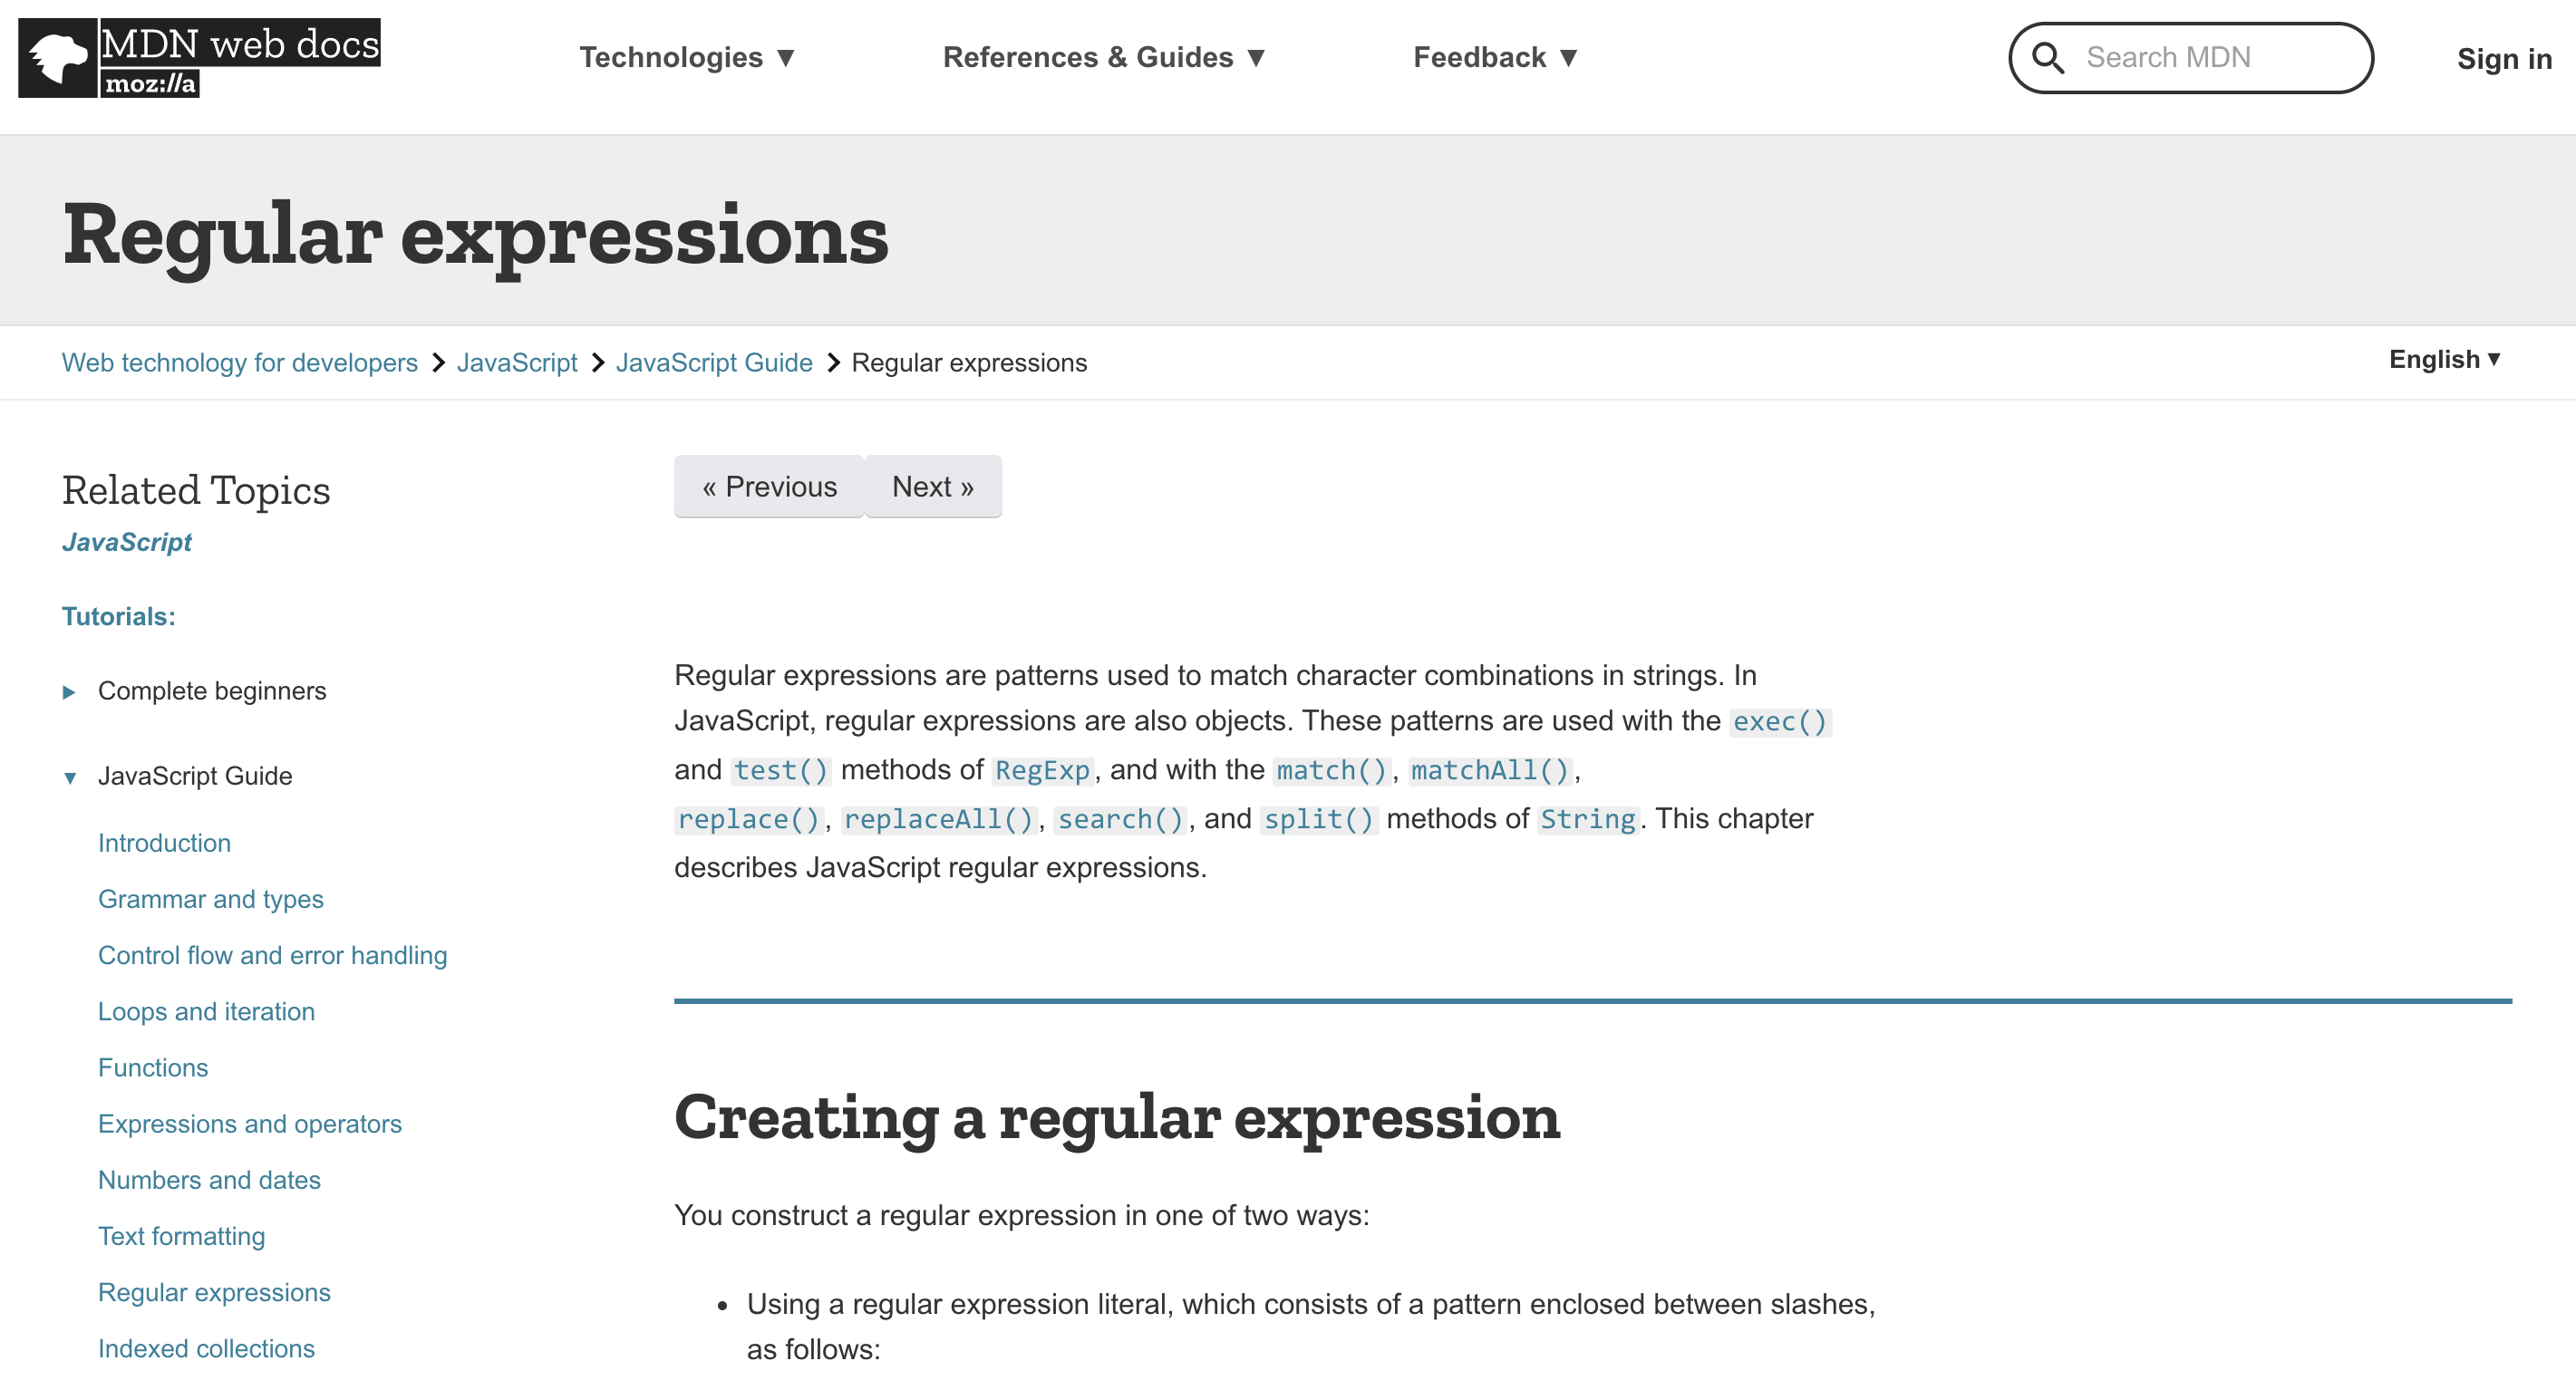
Task: Open the exec() method reference link
Action: 1779,722
